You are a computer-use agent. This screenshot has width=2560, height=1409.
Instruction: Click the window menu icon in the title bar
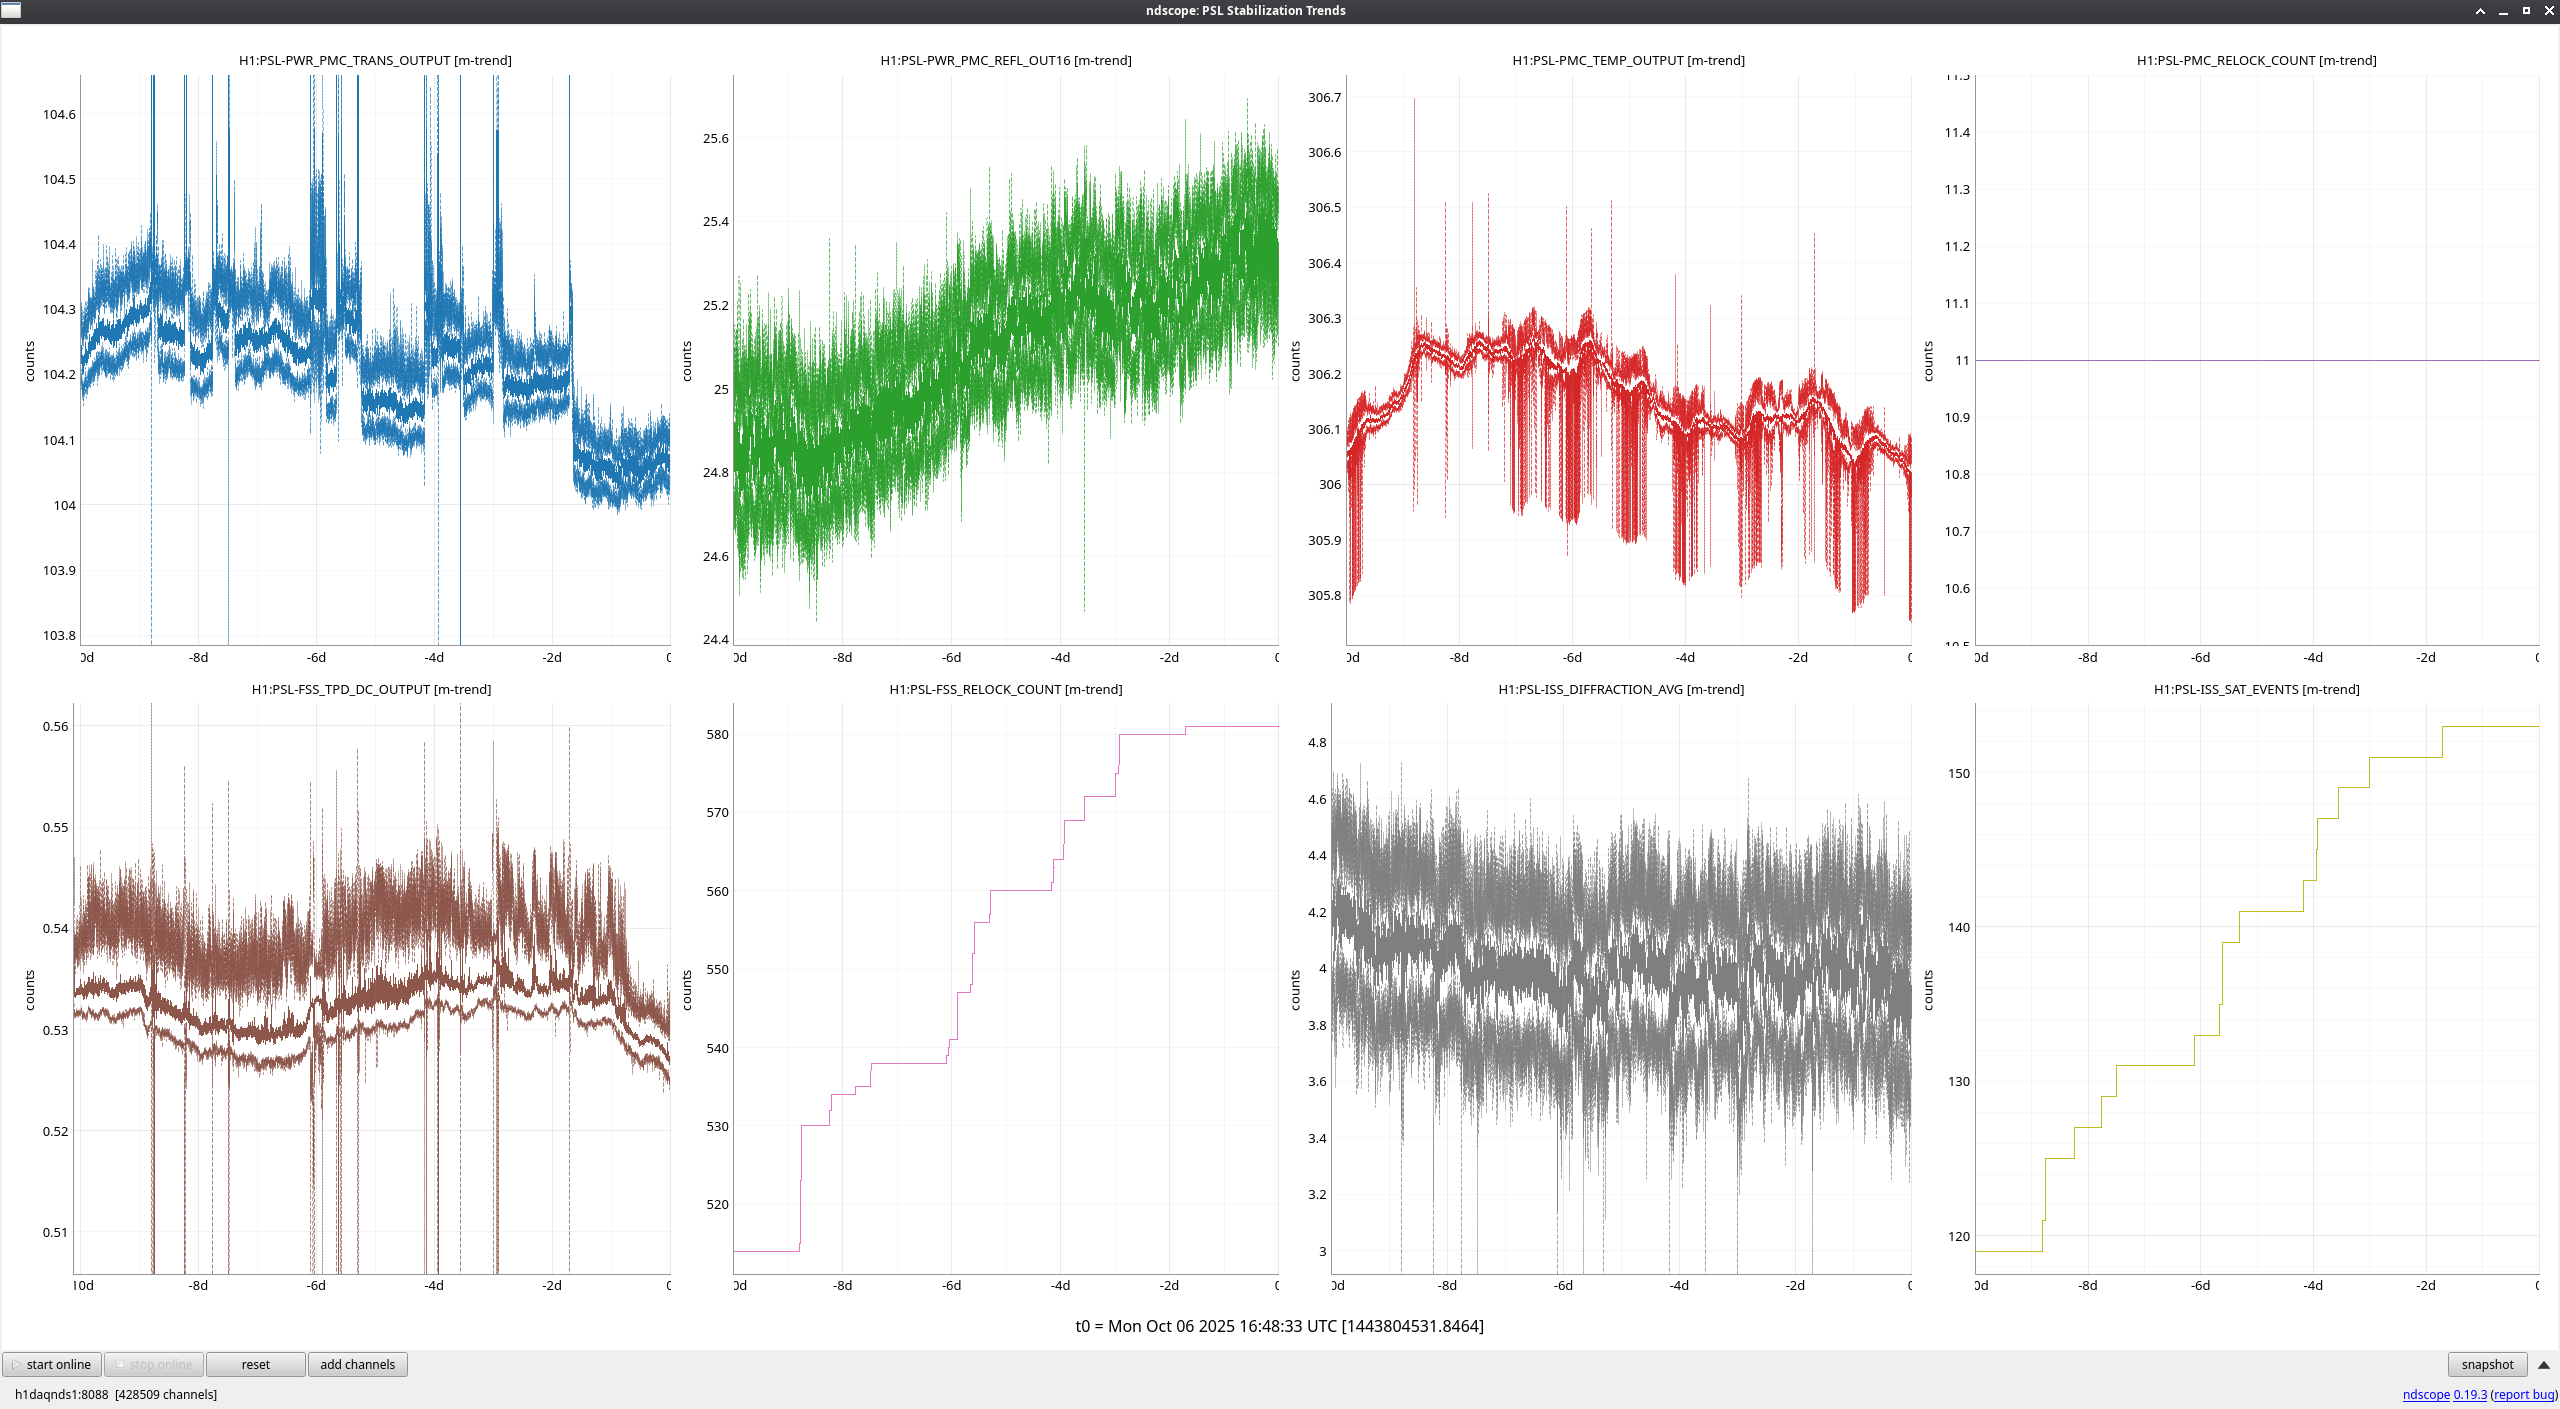[11, 10]
